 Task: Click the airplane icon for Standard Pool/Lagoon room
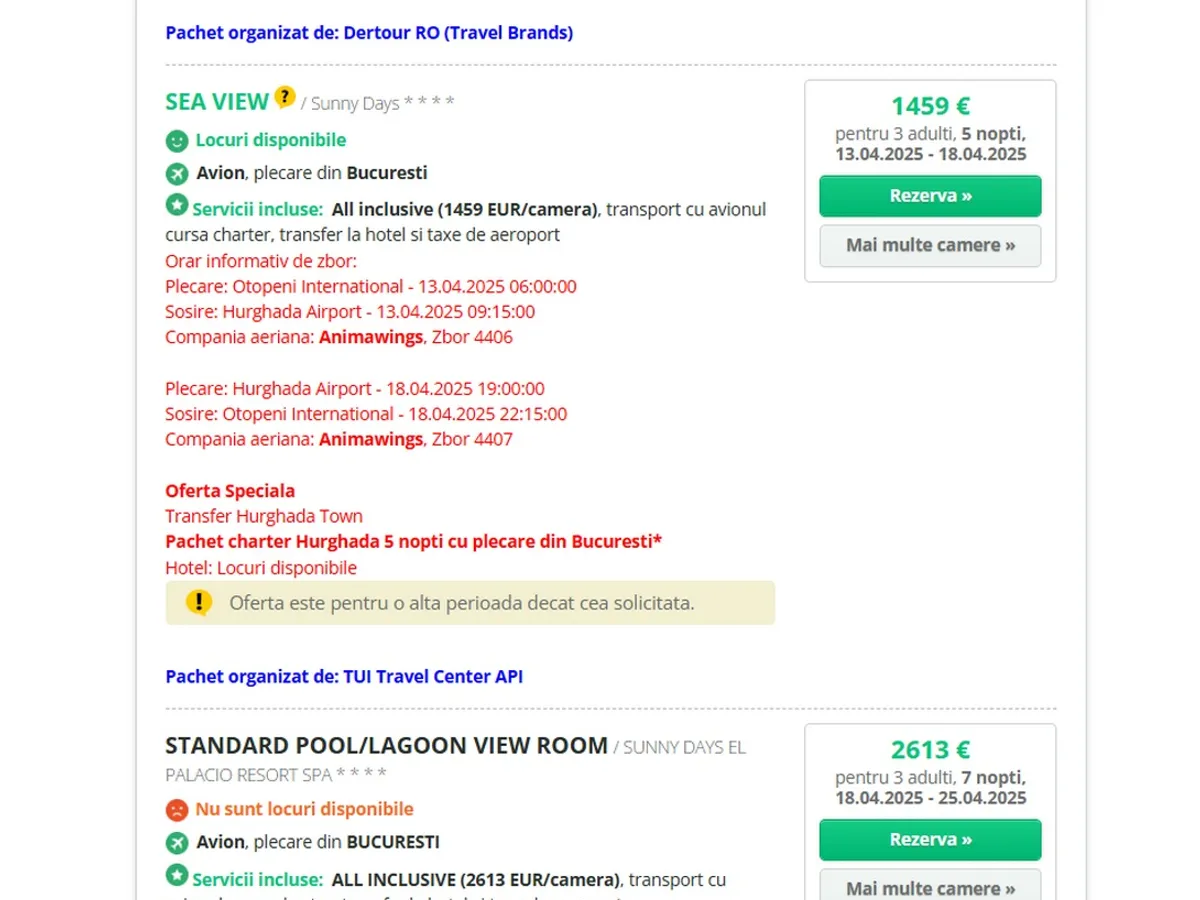pyautogui.click(x=177, y=843)
